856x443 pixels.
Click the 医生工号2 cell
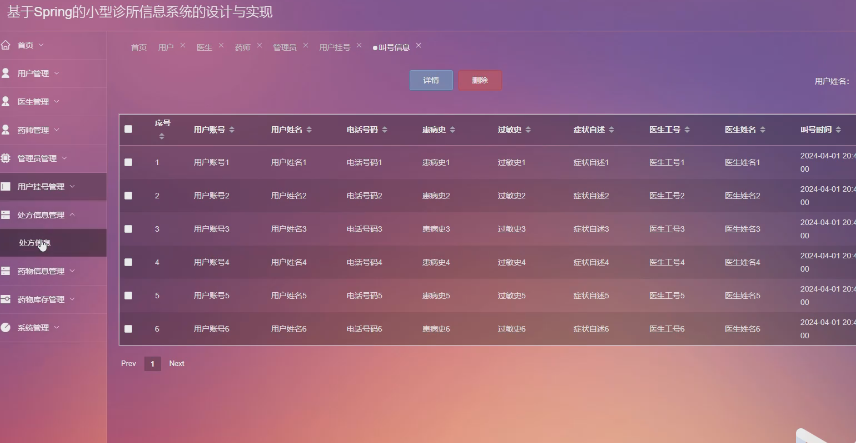667,196
